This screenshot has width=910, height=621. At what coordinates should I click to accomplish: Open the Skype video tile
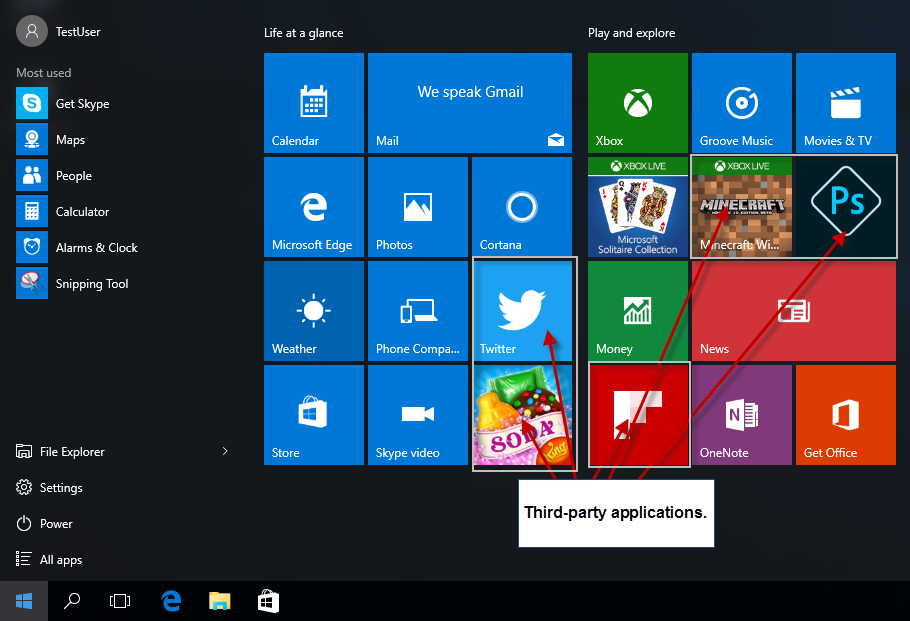pyautogui.click(x=417, y=414)
